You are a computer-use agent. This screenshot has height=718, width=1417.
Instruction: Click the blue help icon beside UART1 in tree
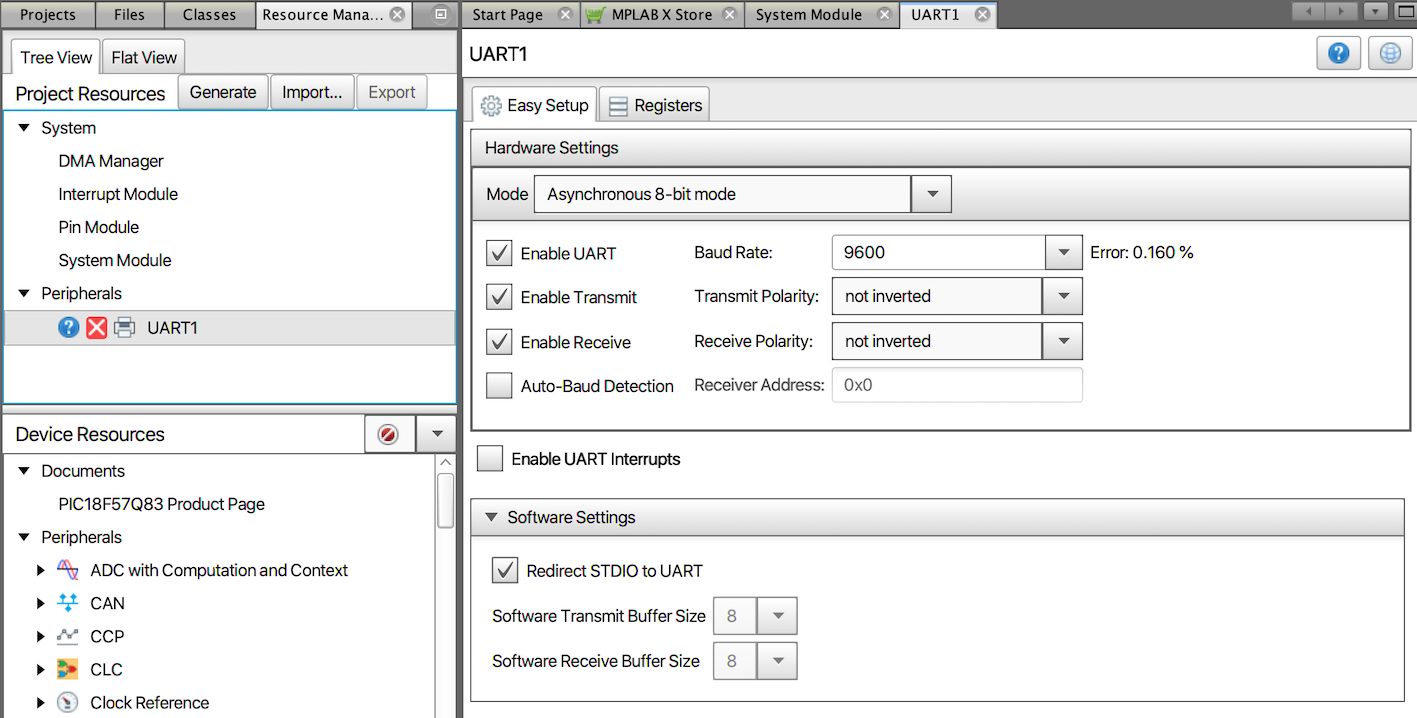[68, 327]
